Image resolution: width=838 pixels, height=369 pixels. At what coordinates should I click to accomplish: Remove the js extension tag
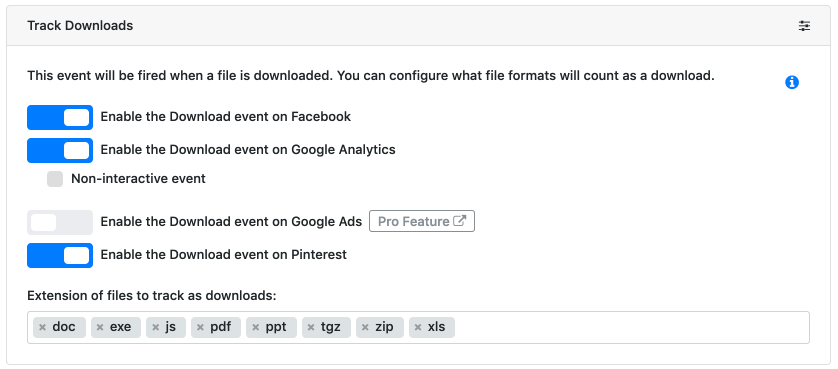(156, 327)
